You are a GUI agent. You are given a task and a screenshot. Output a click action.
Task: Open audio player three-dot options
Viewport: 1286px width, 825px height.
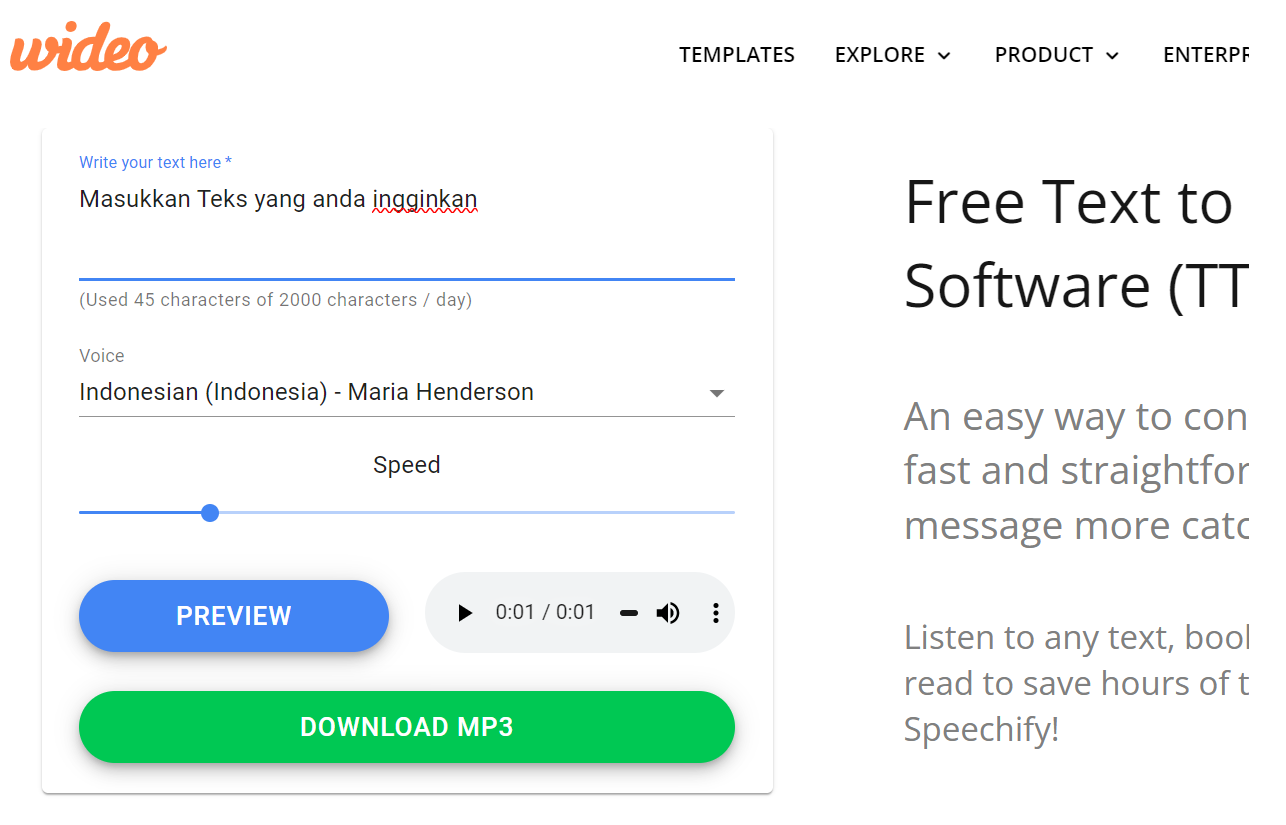(715, 613)
